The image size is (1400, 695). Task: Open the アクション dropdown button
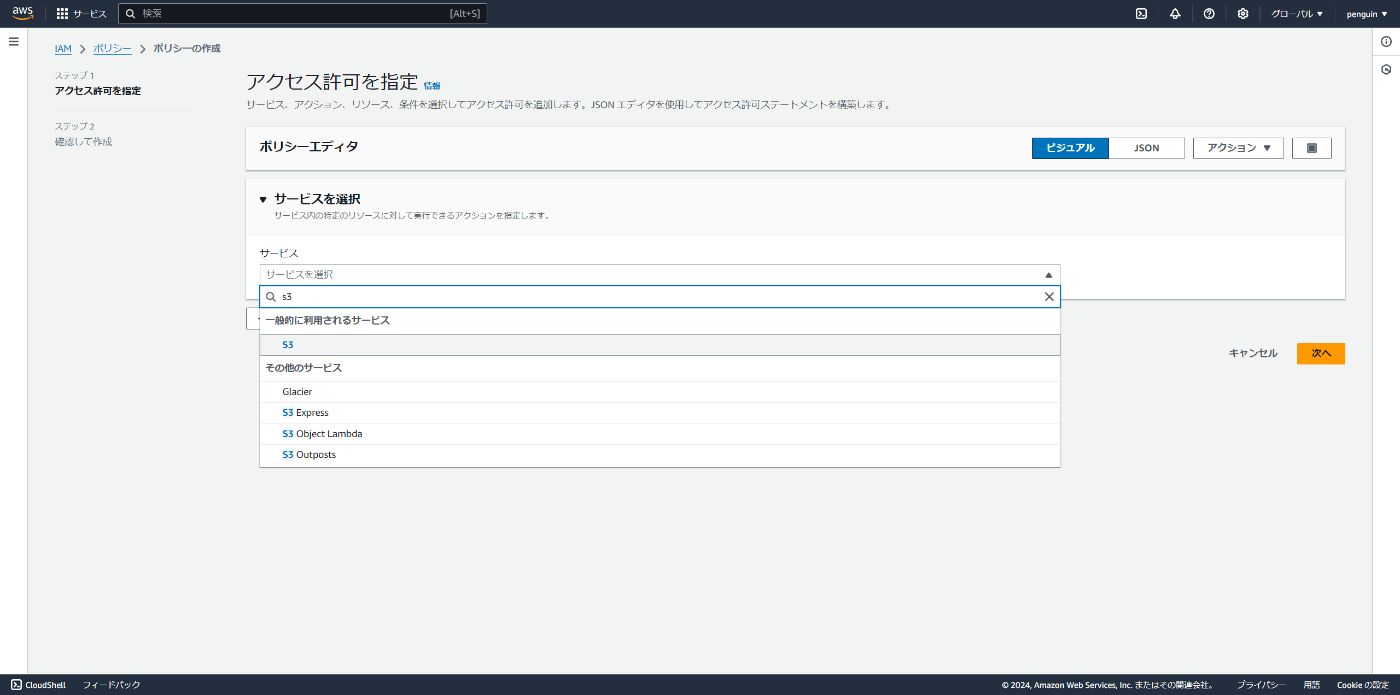pyautogui.click(x=1238, y=148)
